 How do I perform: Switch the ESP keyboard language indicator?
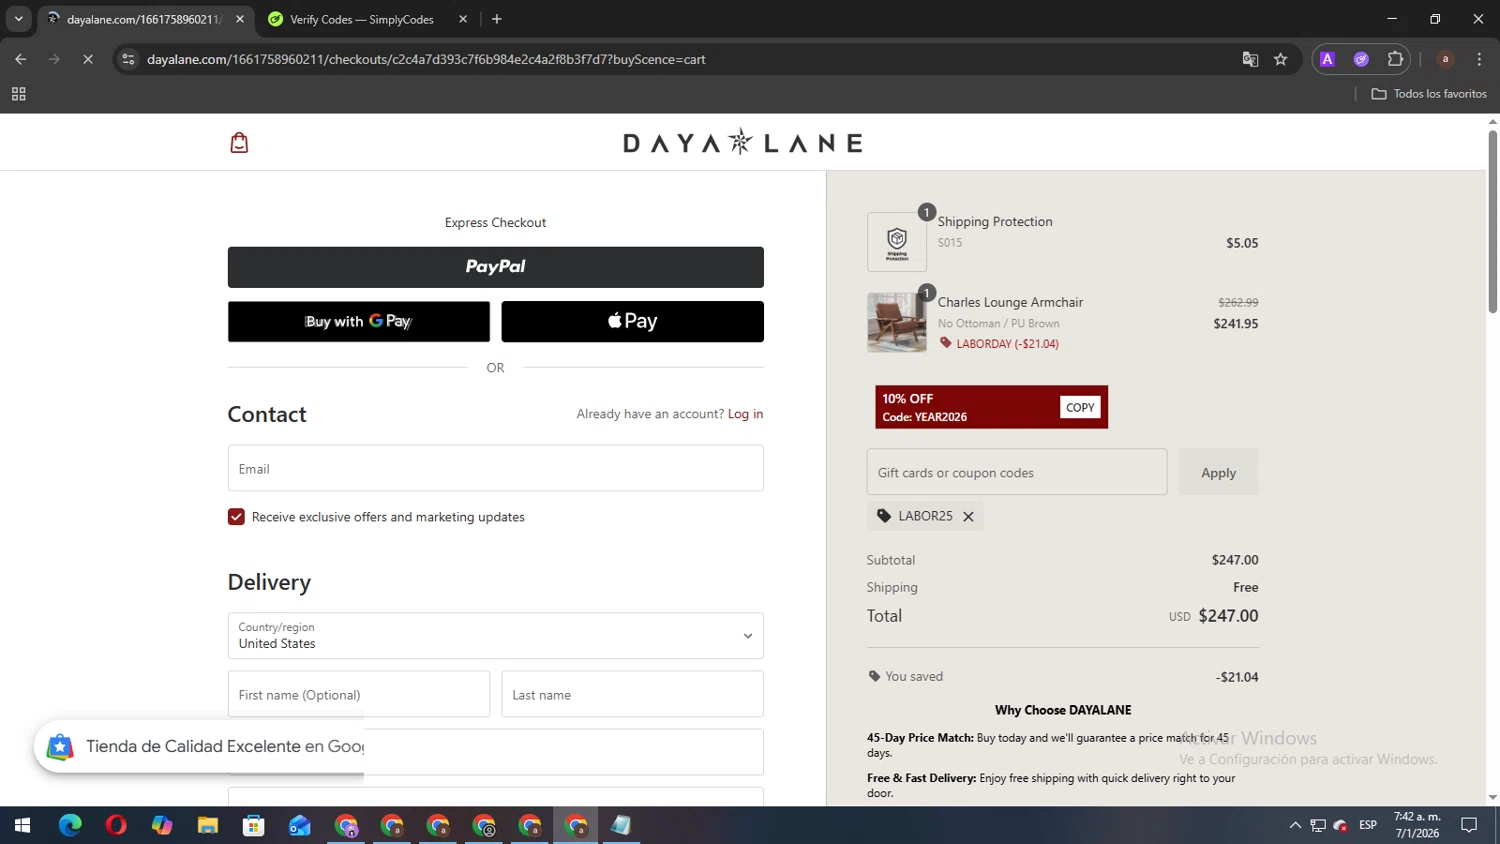[1368, 826]
